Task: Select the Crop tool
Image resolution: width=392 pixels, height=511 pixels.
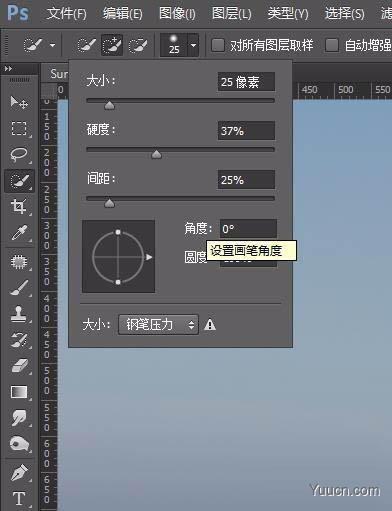Action: tap(19, 207)
